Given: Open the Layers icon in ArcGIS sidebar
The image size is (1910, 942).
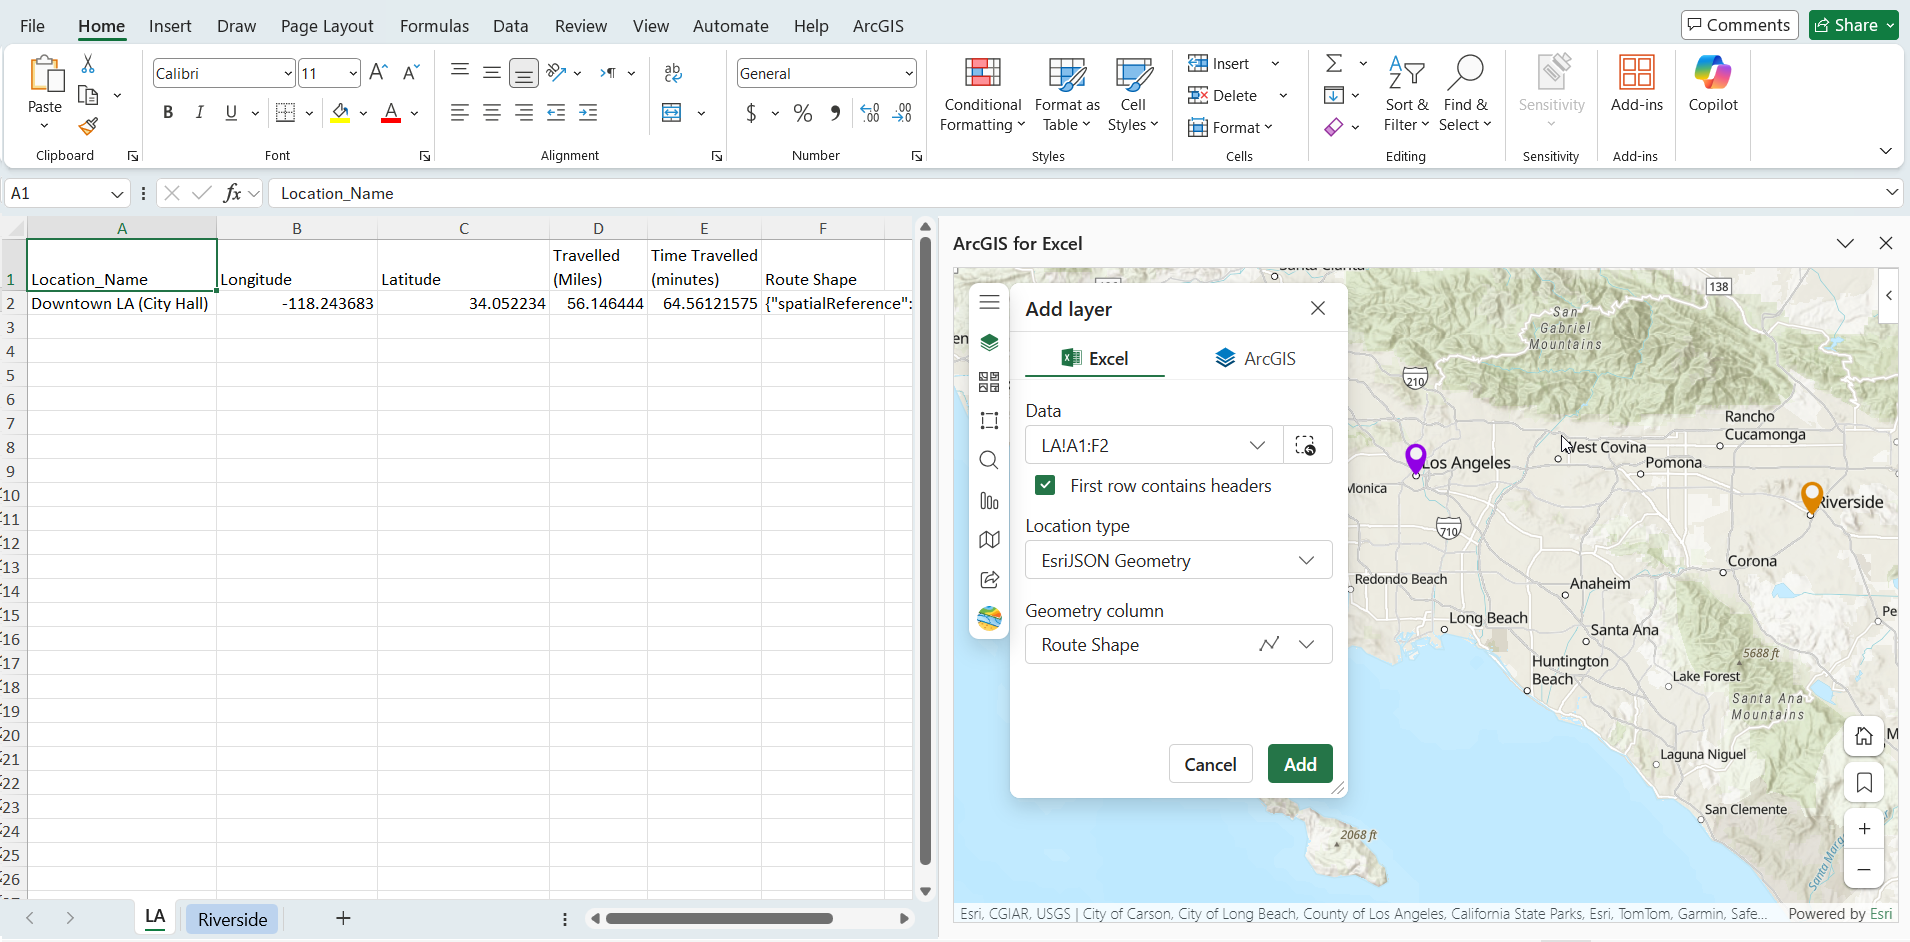Looking at the screenshot, I should (x=989, y=342).
